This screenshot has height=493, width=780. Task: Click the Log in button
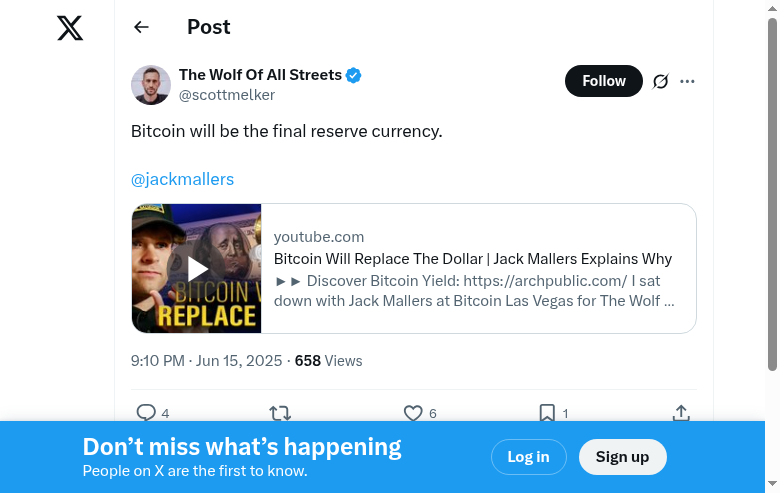[x=528, y=457]
